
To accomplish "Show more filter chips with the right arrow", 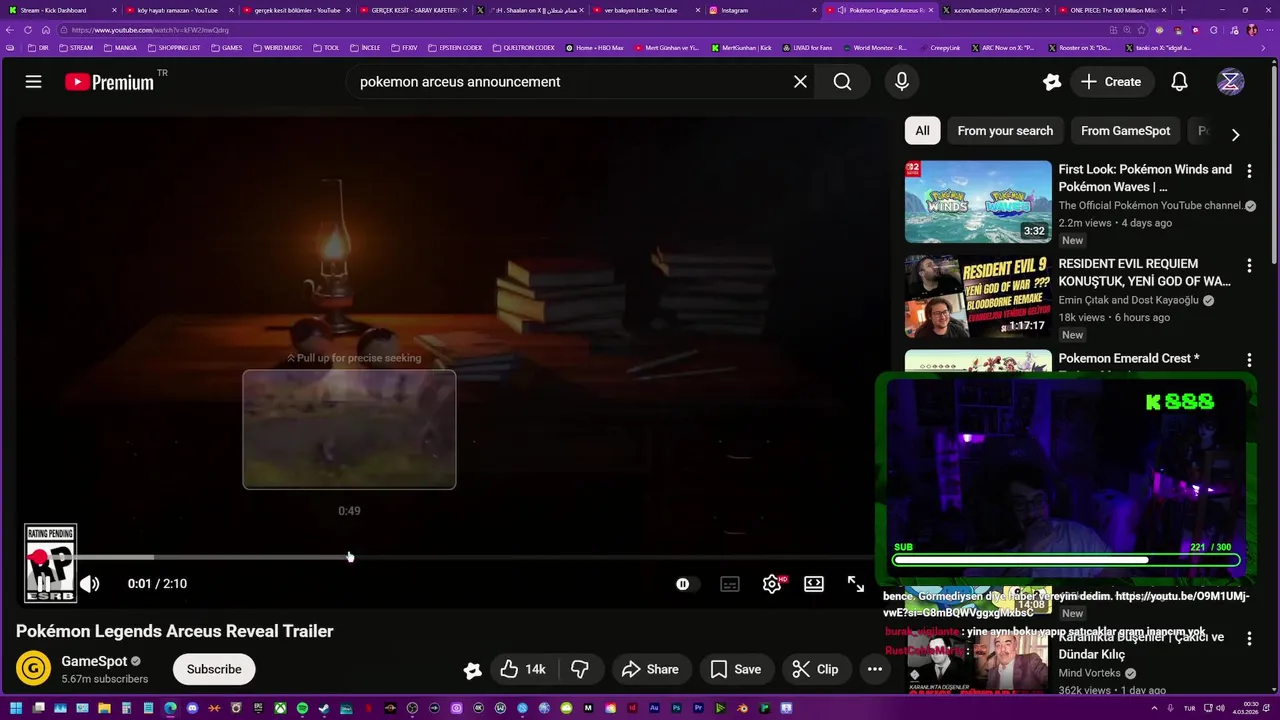I will point(1235,134).
